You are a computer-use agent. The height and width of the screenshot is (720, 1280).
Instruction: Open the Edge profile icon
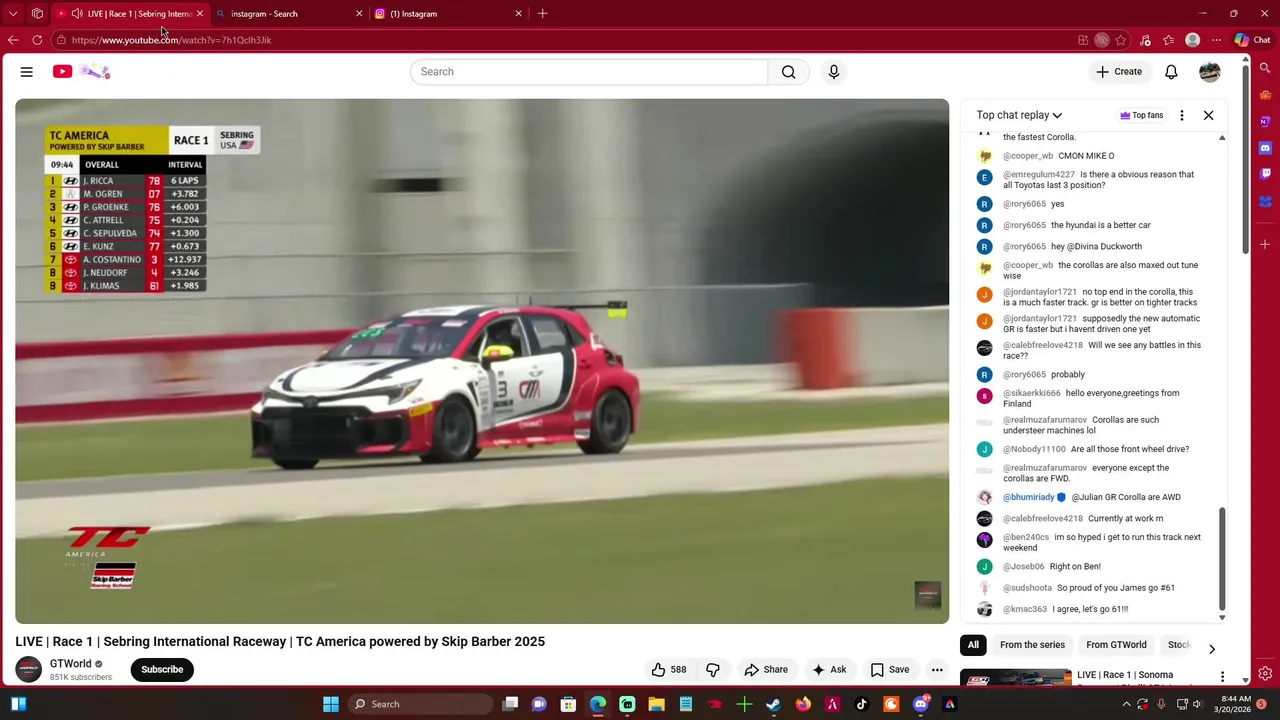pos(1192,40)
